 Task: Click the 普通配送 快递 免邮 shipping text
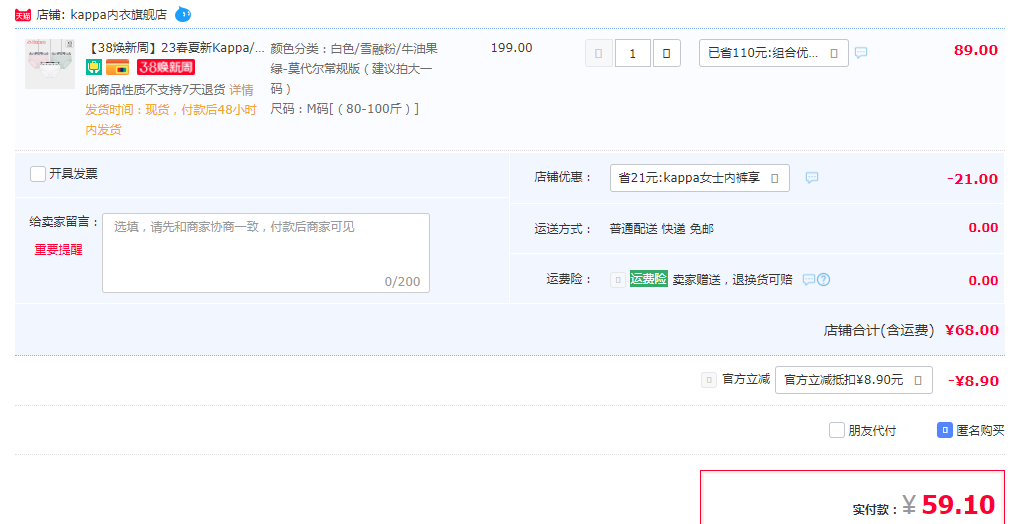pos(662,229)
